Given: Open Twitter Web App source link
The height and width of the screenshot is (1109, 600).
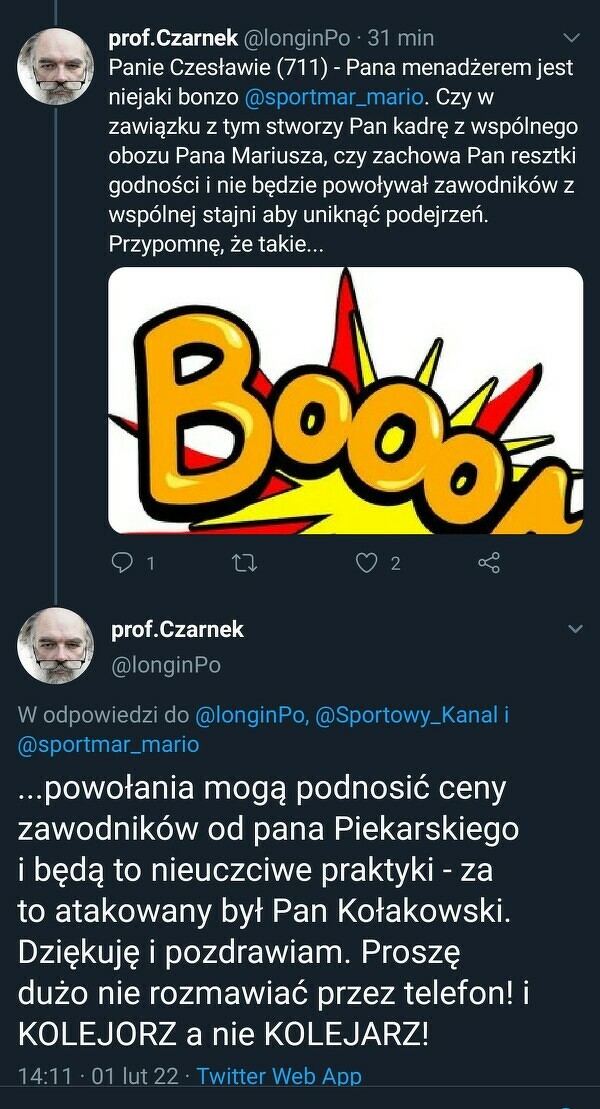Looking at the screenshot, I should click(279, 1076).
